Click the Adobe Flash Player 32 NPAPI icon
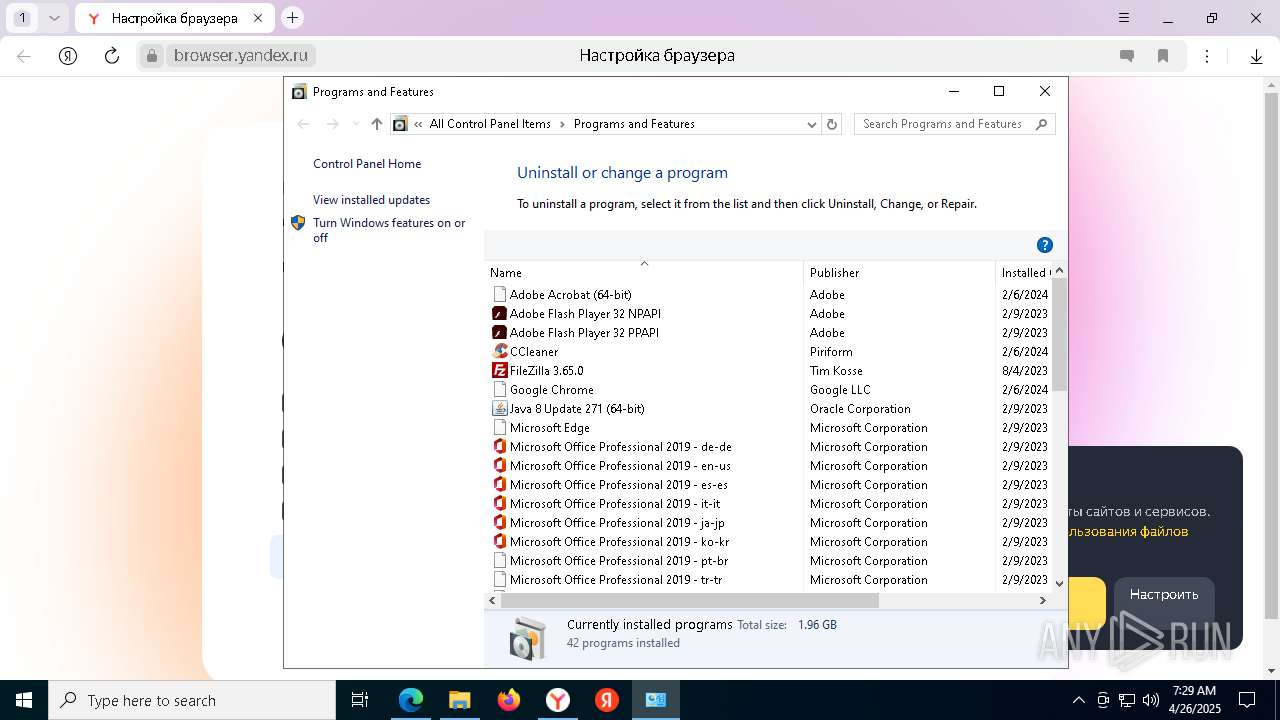The image size is (1280, 720). pyautogui.click(x=500, y=314)
